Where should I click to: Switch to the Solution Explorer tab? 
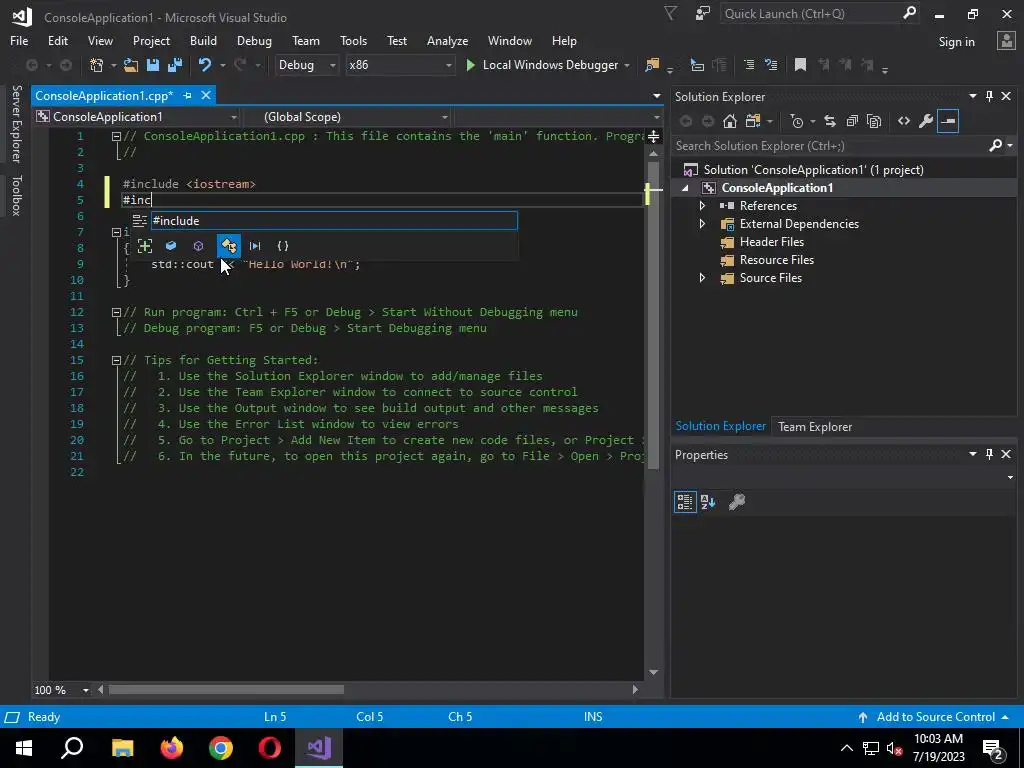click(x=720, y=426)
